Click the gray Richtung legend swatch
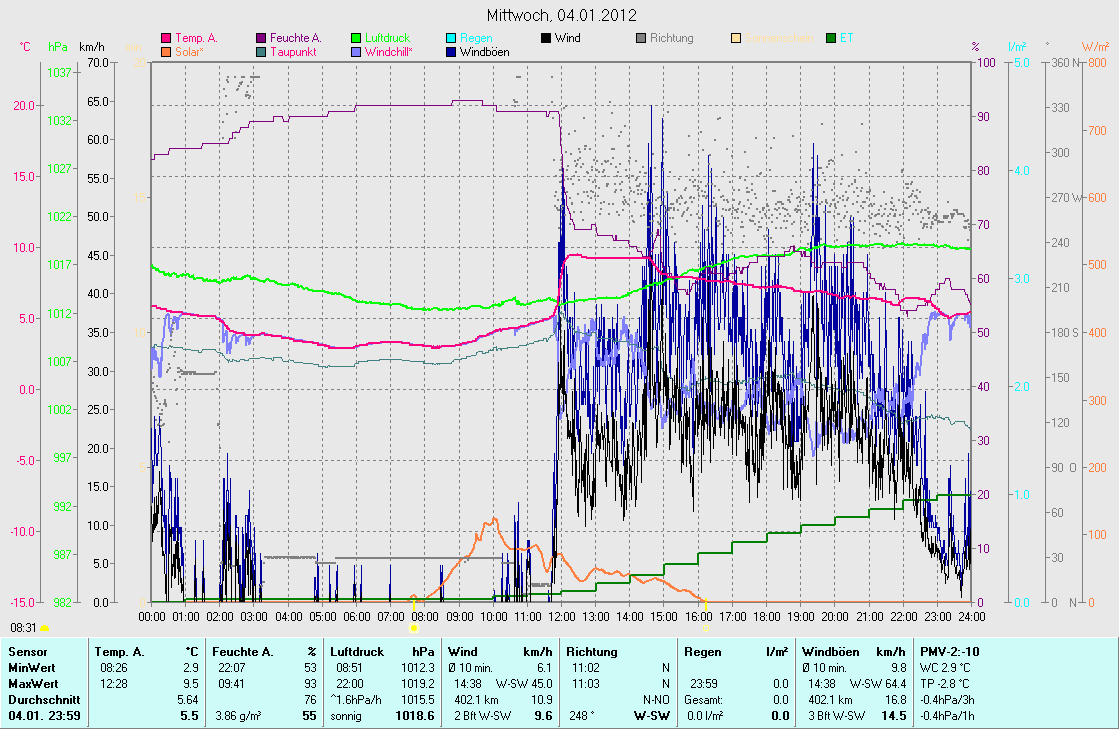 pos(641,38)
